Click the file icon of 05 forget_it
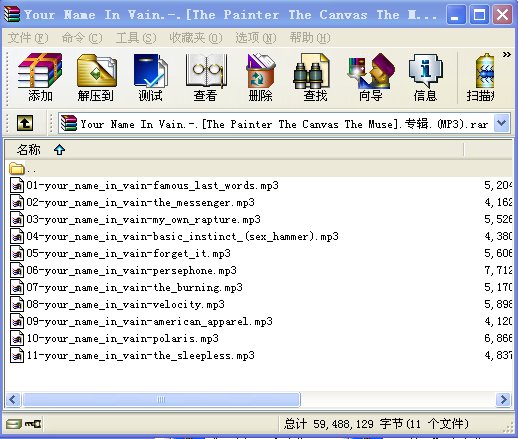Viewport: 518px width, 439px height. [x=17, y=253]
